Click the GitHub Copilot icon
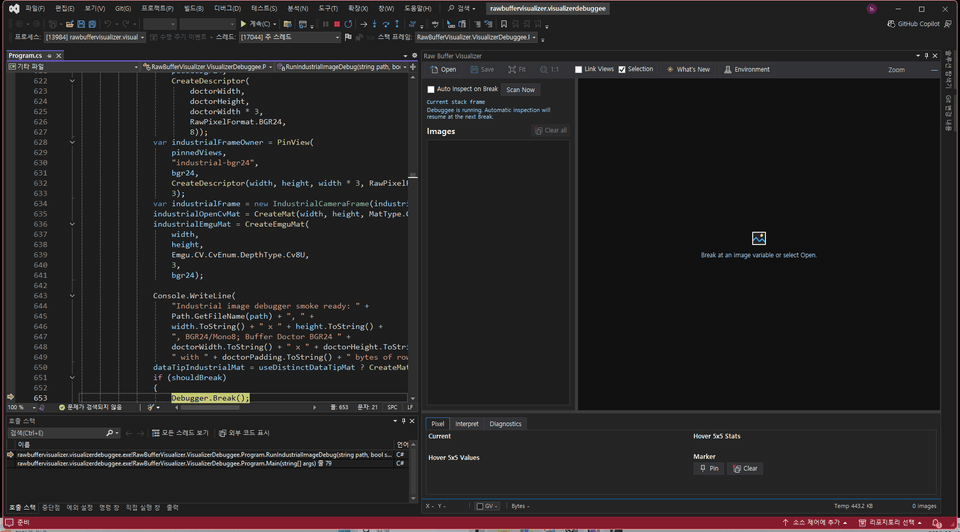 pos(891,24)
